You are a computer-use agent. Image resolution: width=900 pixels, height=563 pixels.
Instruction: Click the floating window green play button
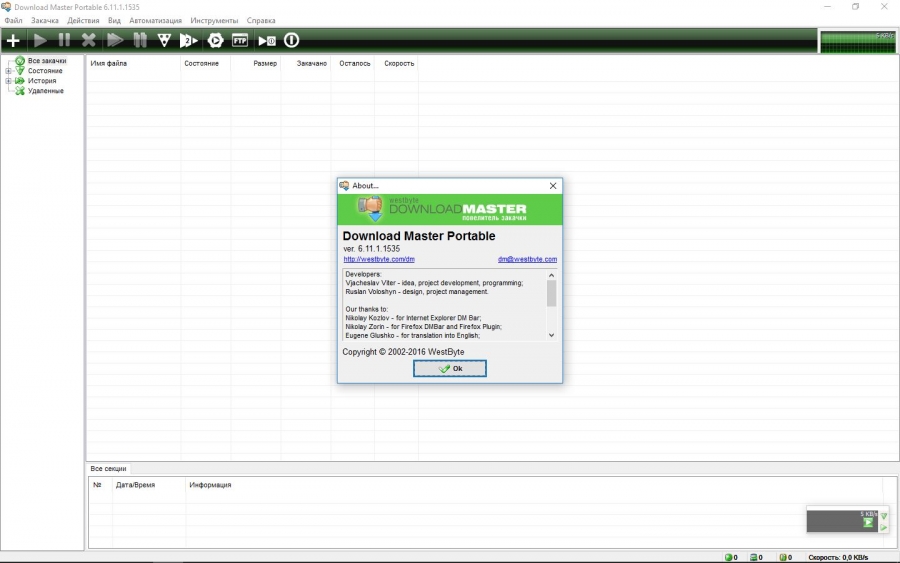point(868,523)
